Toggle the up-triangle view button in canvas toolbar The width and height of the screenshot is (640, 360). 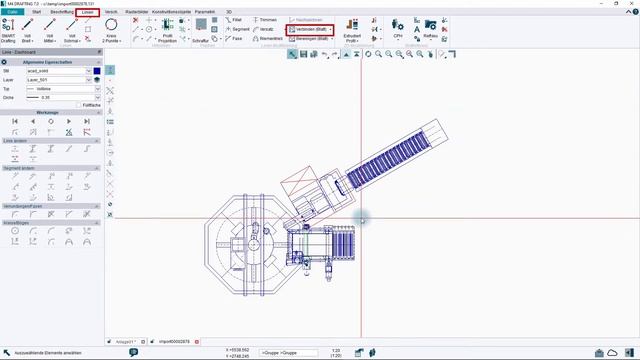[346, 54]
